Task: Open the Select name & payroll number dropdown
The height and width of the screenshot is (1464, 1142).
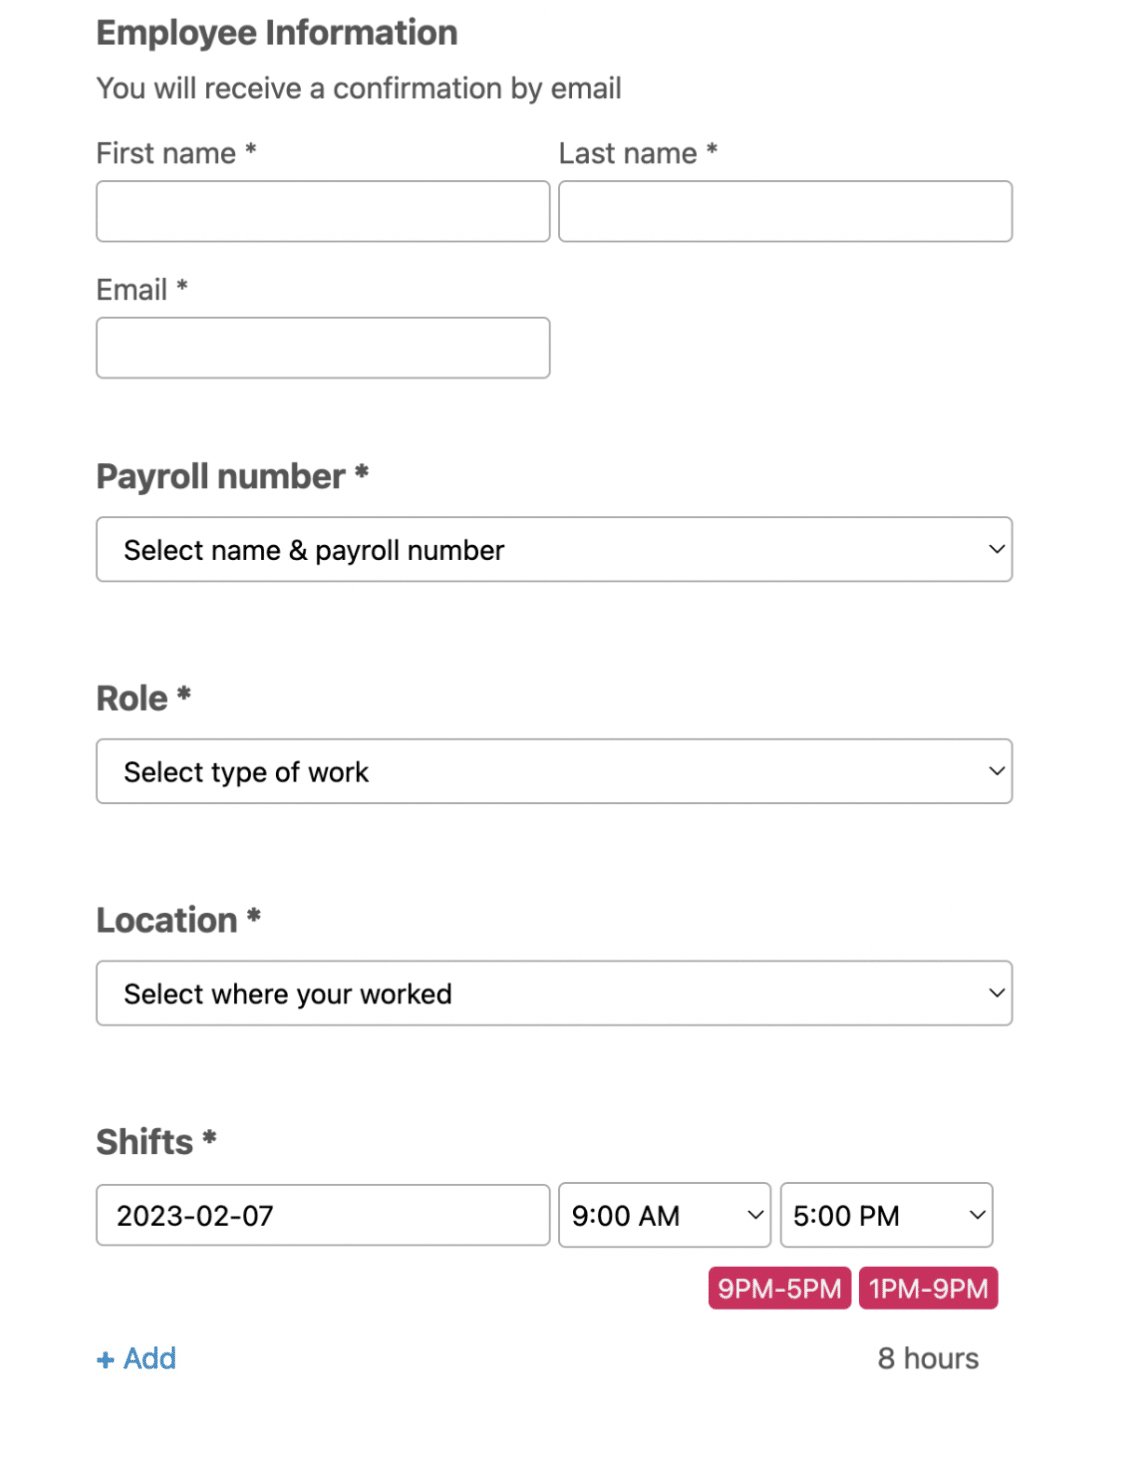Action: point(553,549)
